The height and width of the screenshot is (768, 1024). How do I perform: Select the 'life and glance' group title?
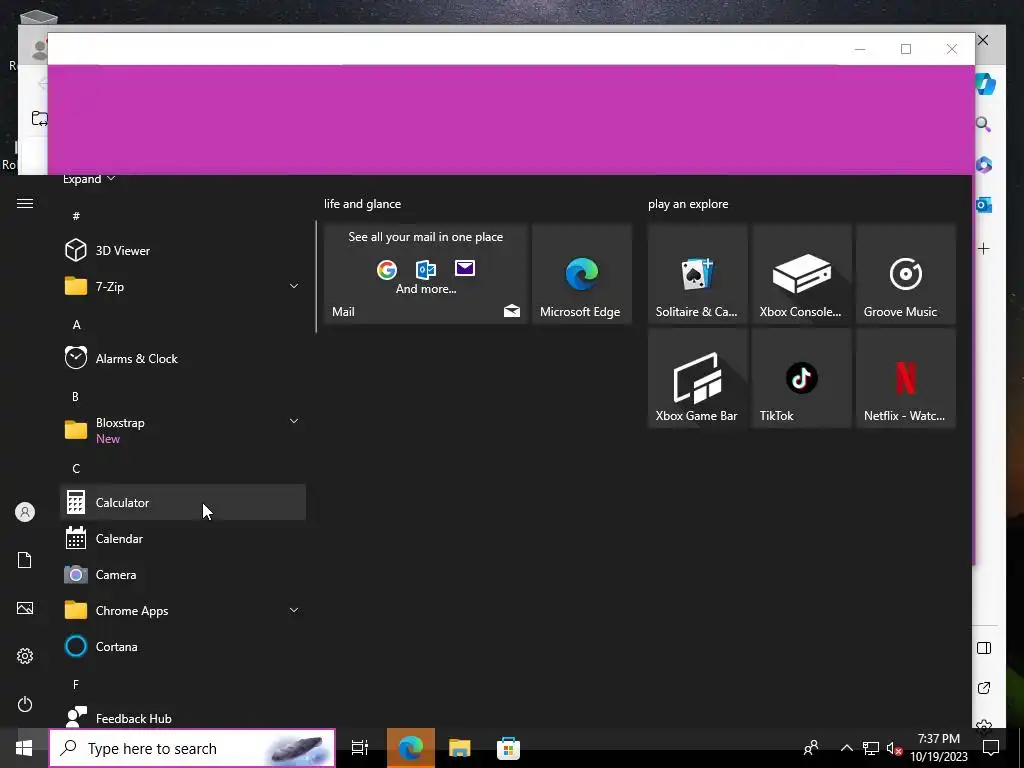362,204
